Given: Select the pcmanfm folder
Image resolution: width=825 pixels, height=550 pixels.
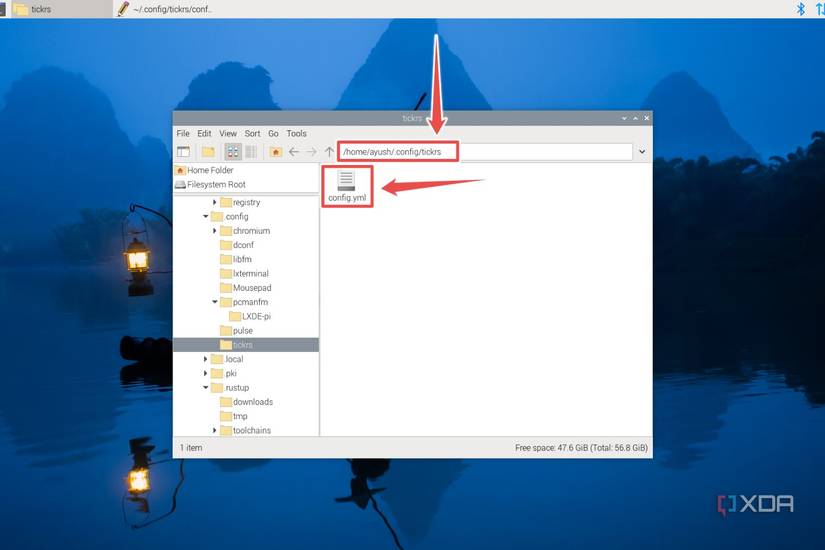Looking at the screenshot, I should (x=244, y=302).
